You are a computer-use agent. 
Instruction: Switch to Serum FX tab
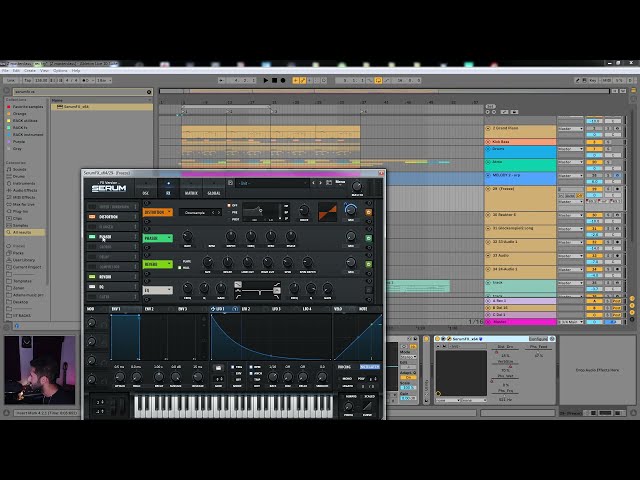tap(168, 189)
